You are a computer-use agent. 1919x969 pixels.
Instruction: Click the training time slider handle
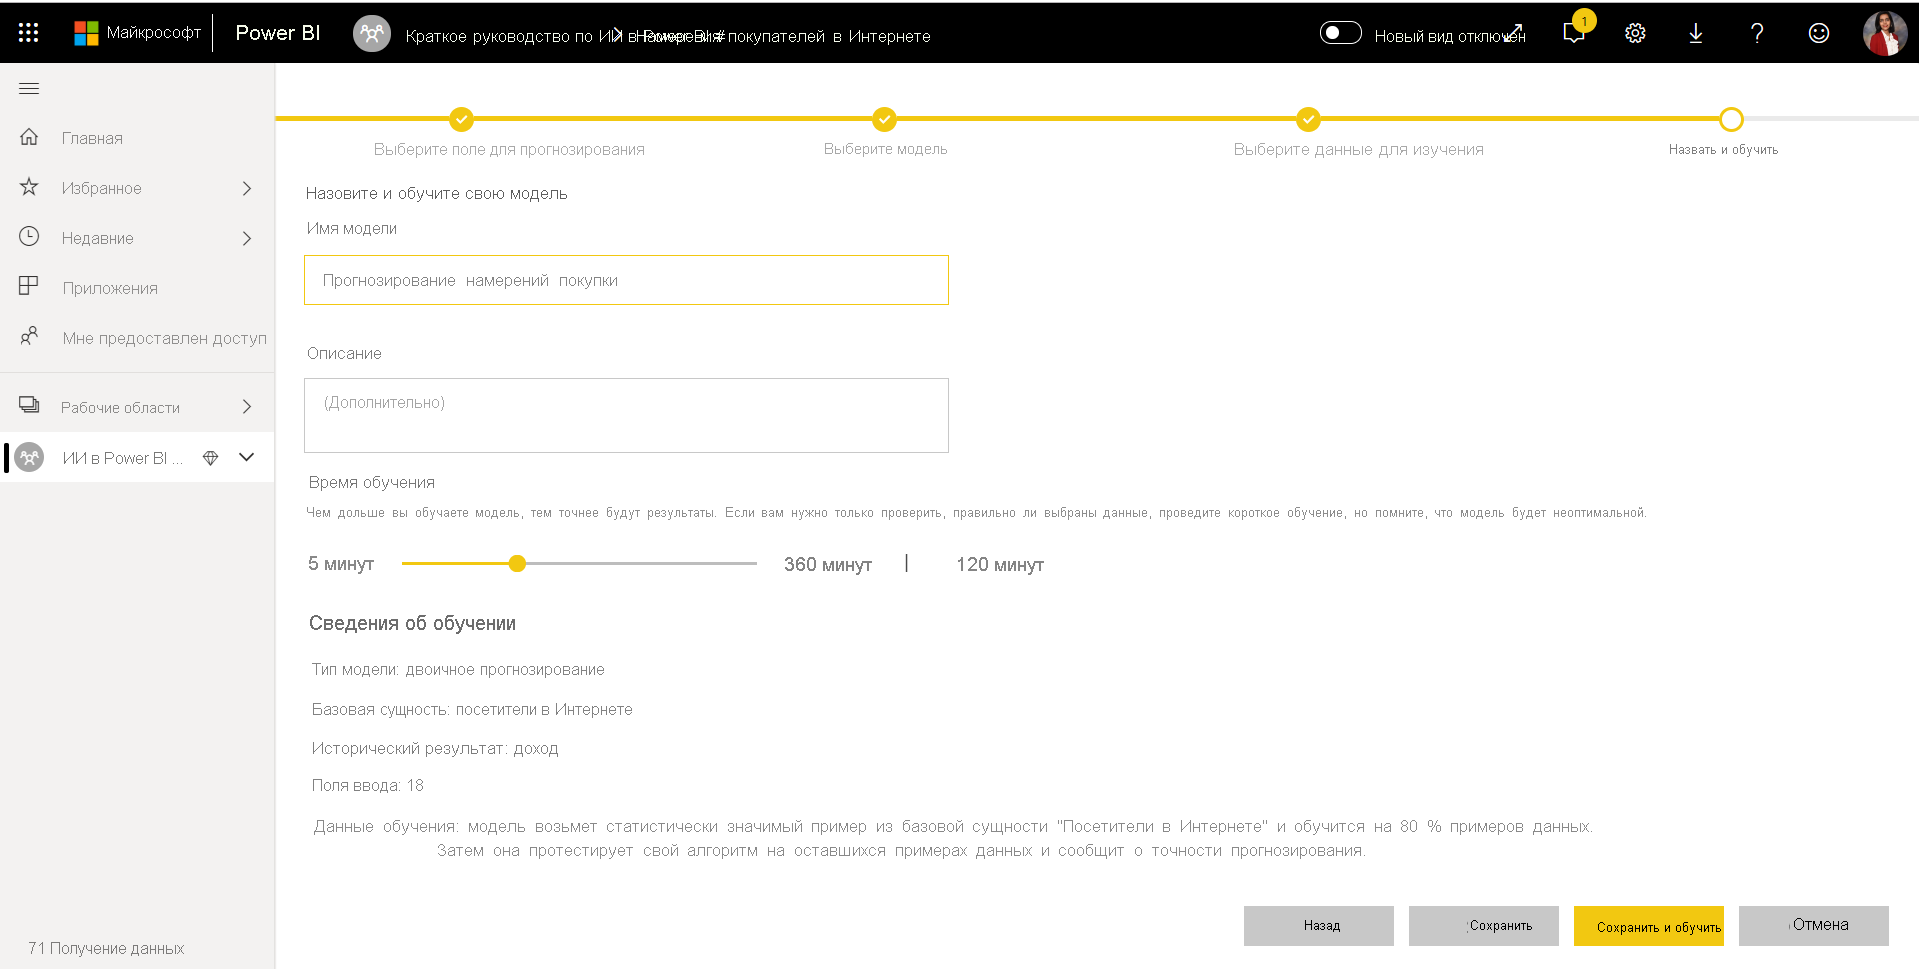(x=517, y=564)
